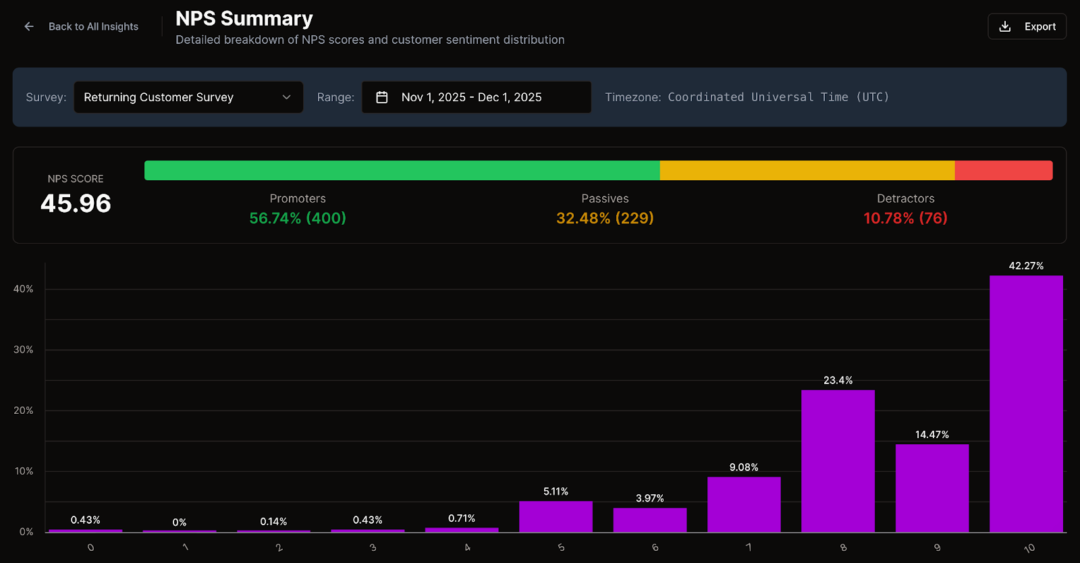Screen dimensions: 1080x563
Task: Click the score 8 bar at 23.4%
Action: click(838, 461)
